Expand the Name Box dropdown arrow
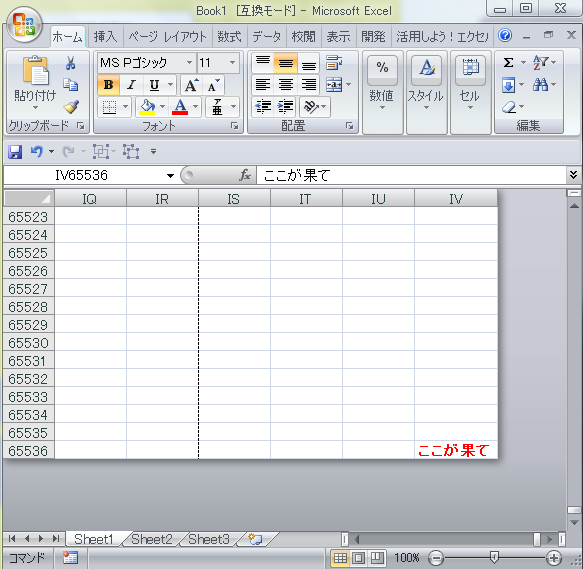The height and width of the screenshot is (569, 583). pos(170,176)
